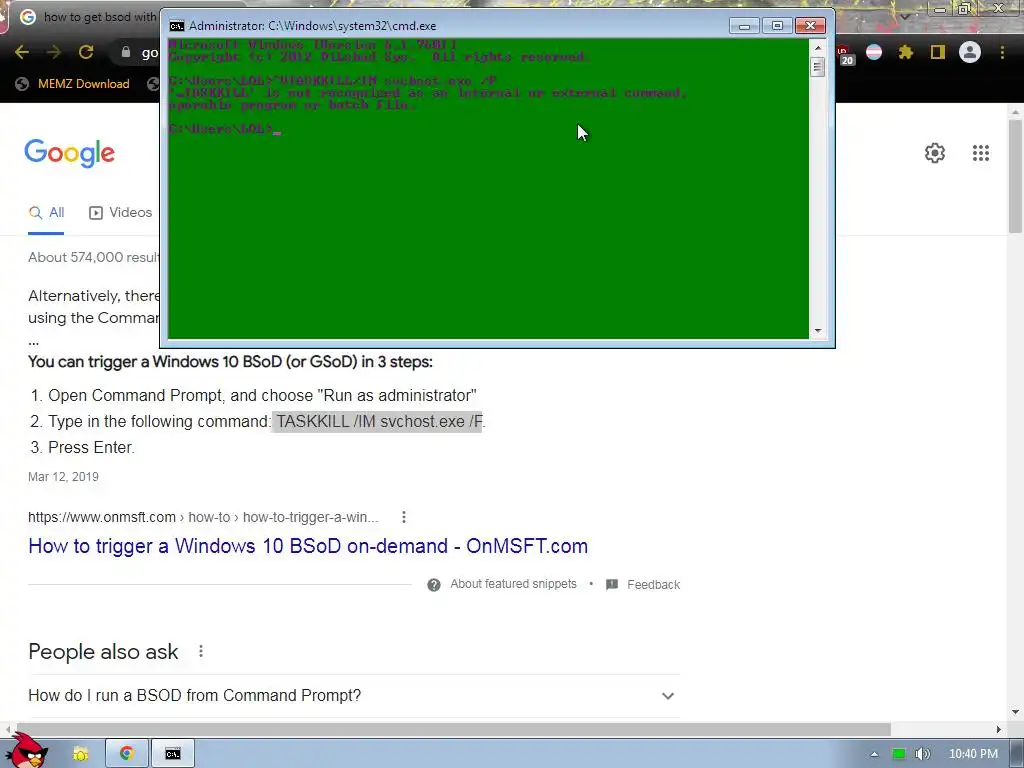Click the horizontal scrollbar right arrow
The image size is (1024, 768).
point(999,729)
